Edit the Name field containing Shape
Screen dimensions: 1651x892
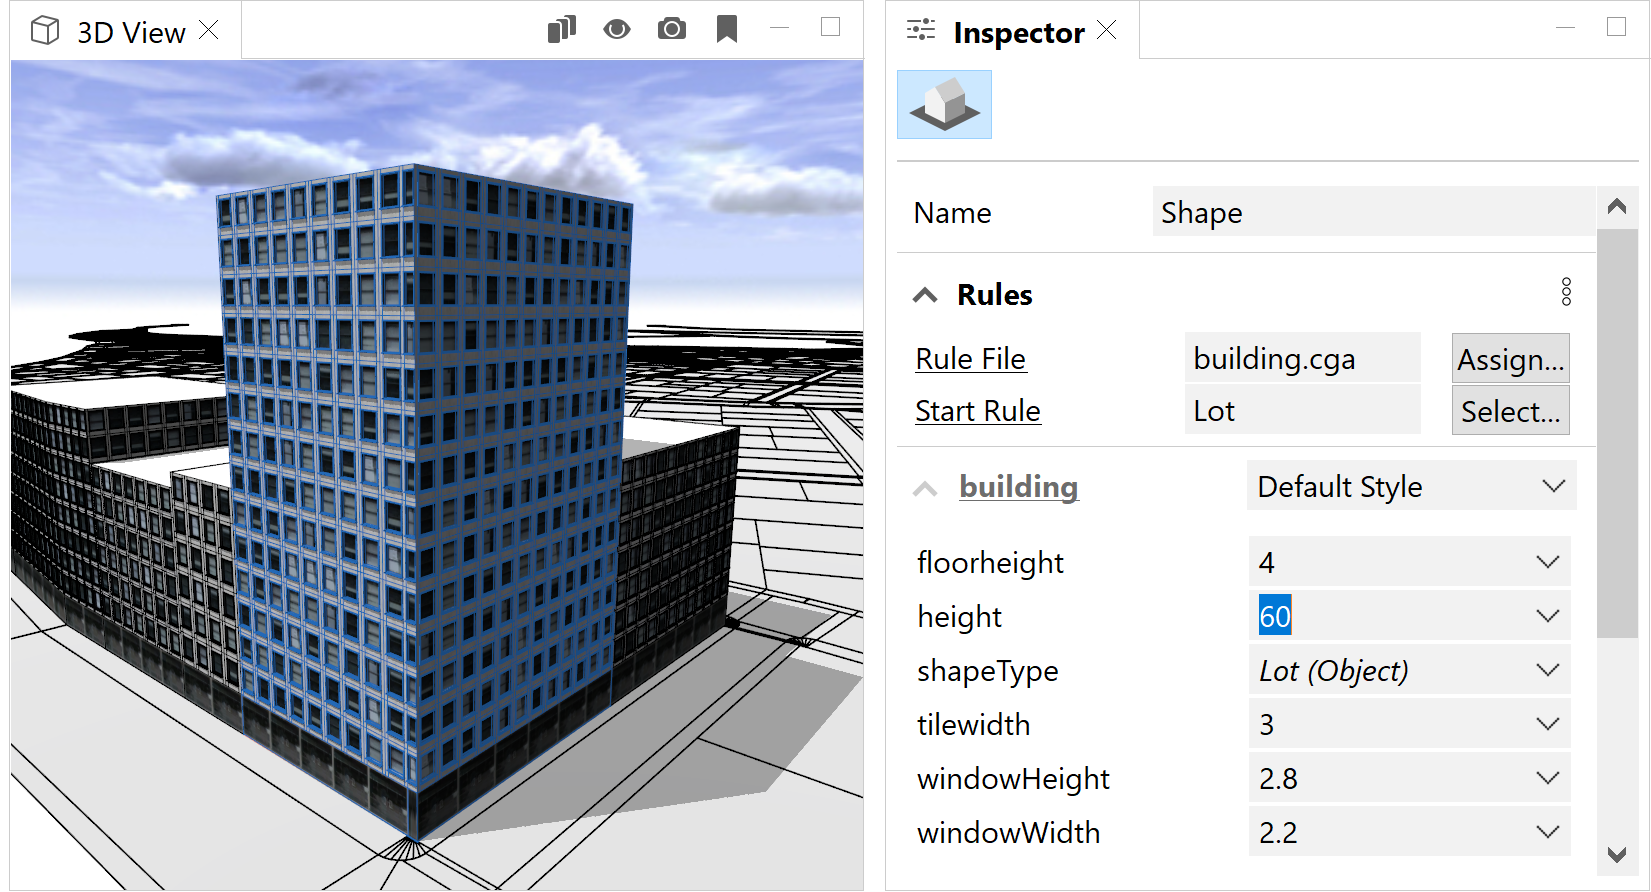[1374, 212]
